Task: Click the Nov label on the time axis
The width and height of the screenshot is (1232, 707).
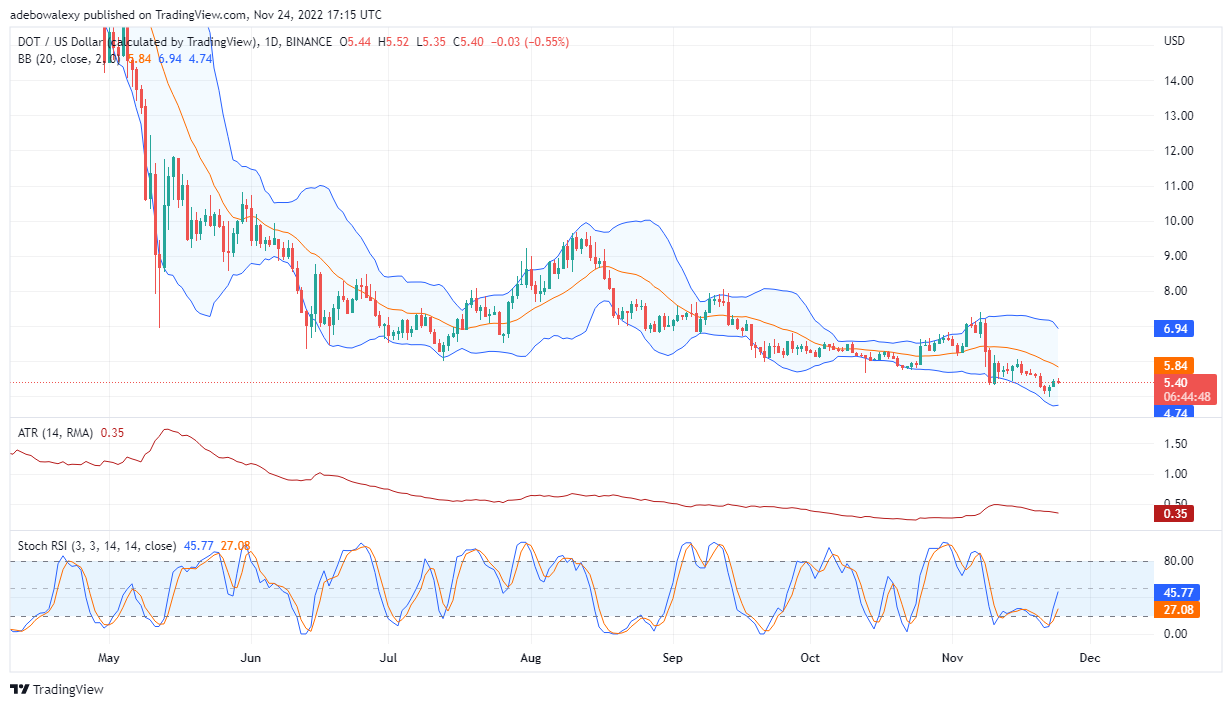Action: point(951,658)
